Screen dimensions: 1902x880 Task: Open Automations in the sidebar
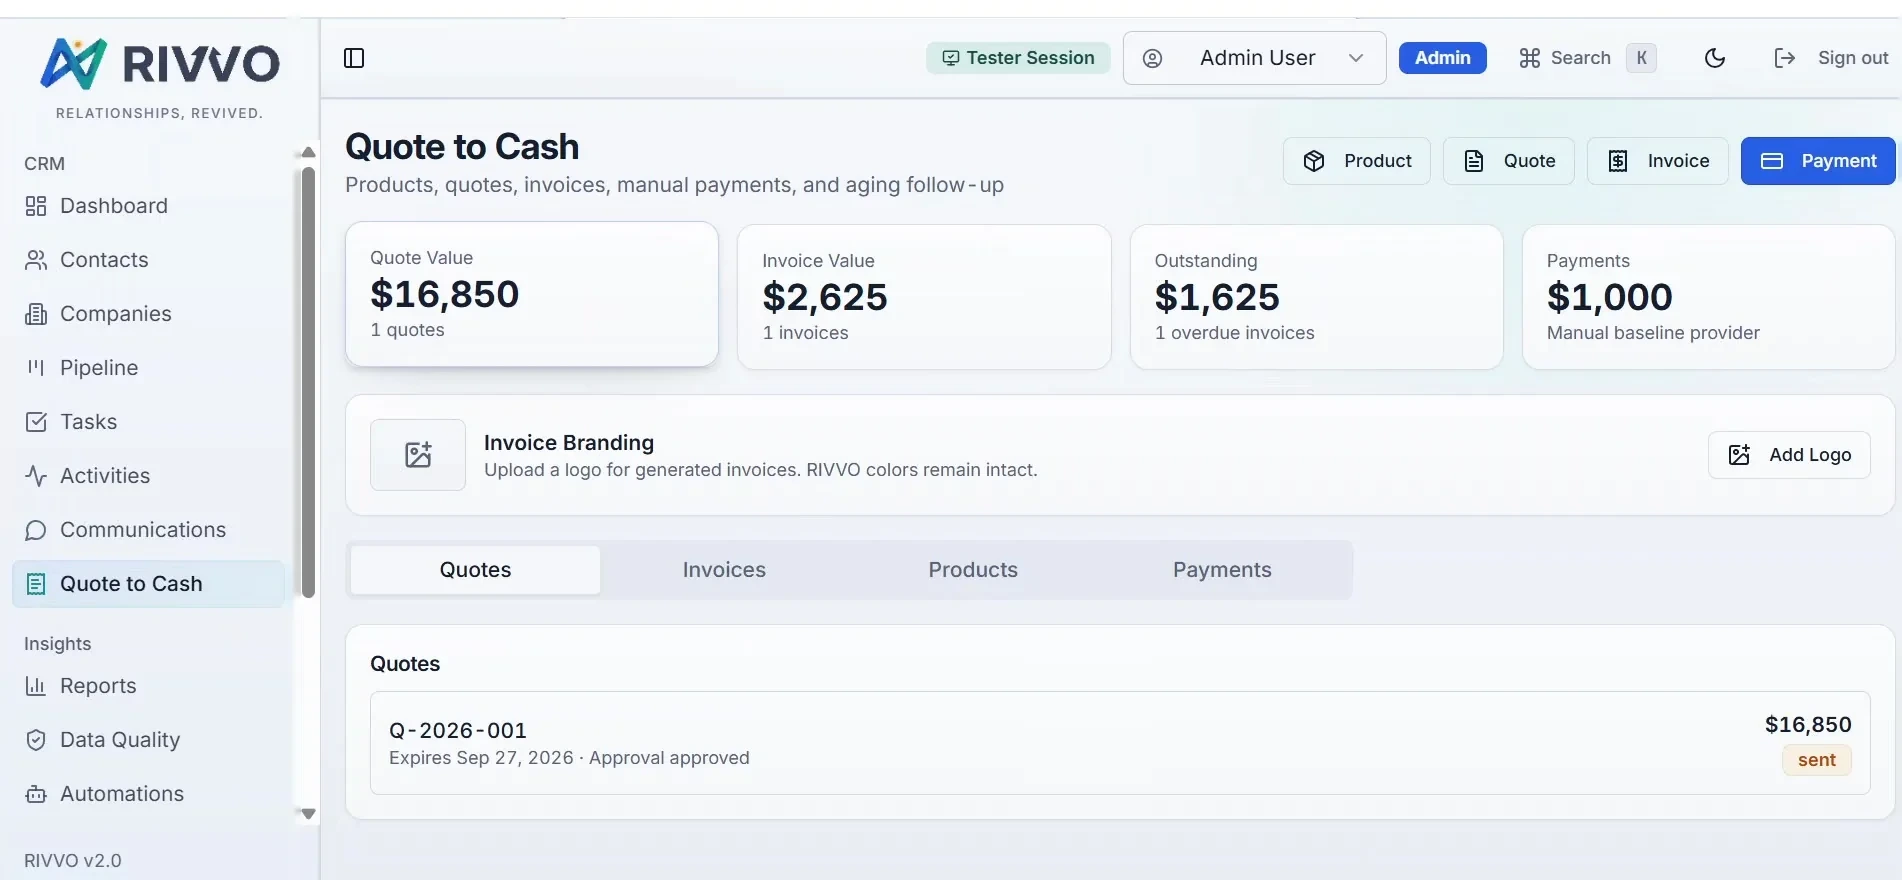148,794
